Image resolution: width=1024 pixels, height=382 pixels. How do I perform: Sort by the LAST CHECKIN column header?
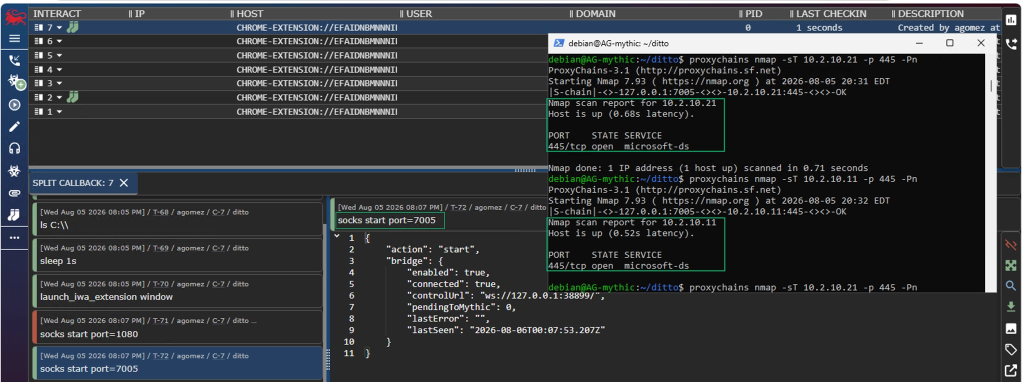831,13
